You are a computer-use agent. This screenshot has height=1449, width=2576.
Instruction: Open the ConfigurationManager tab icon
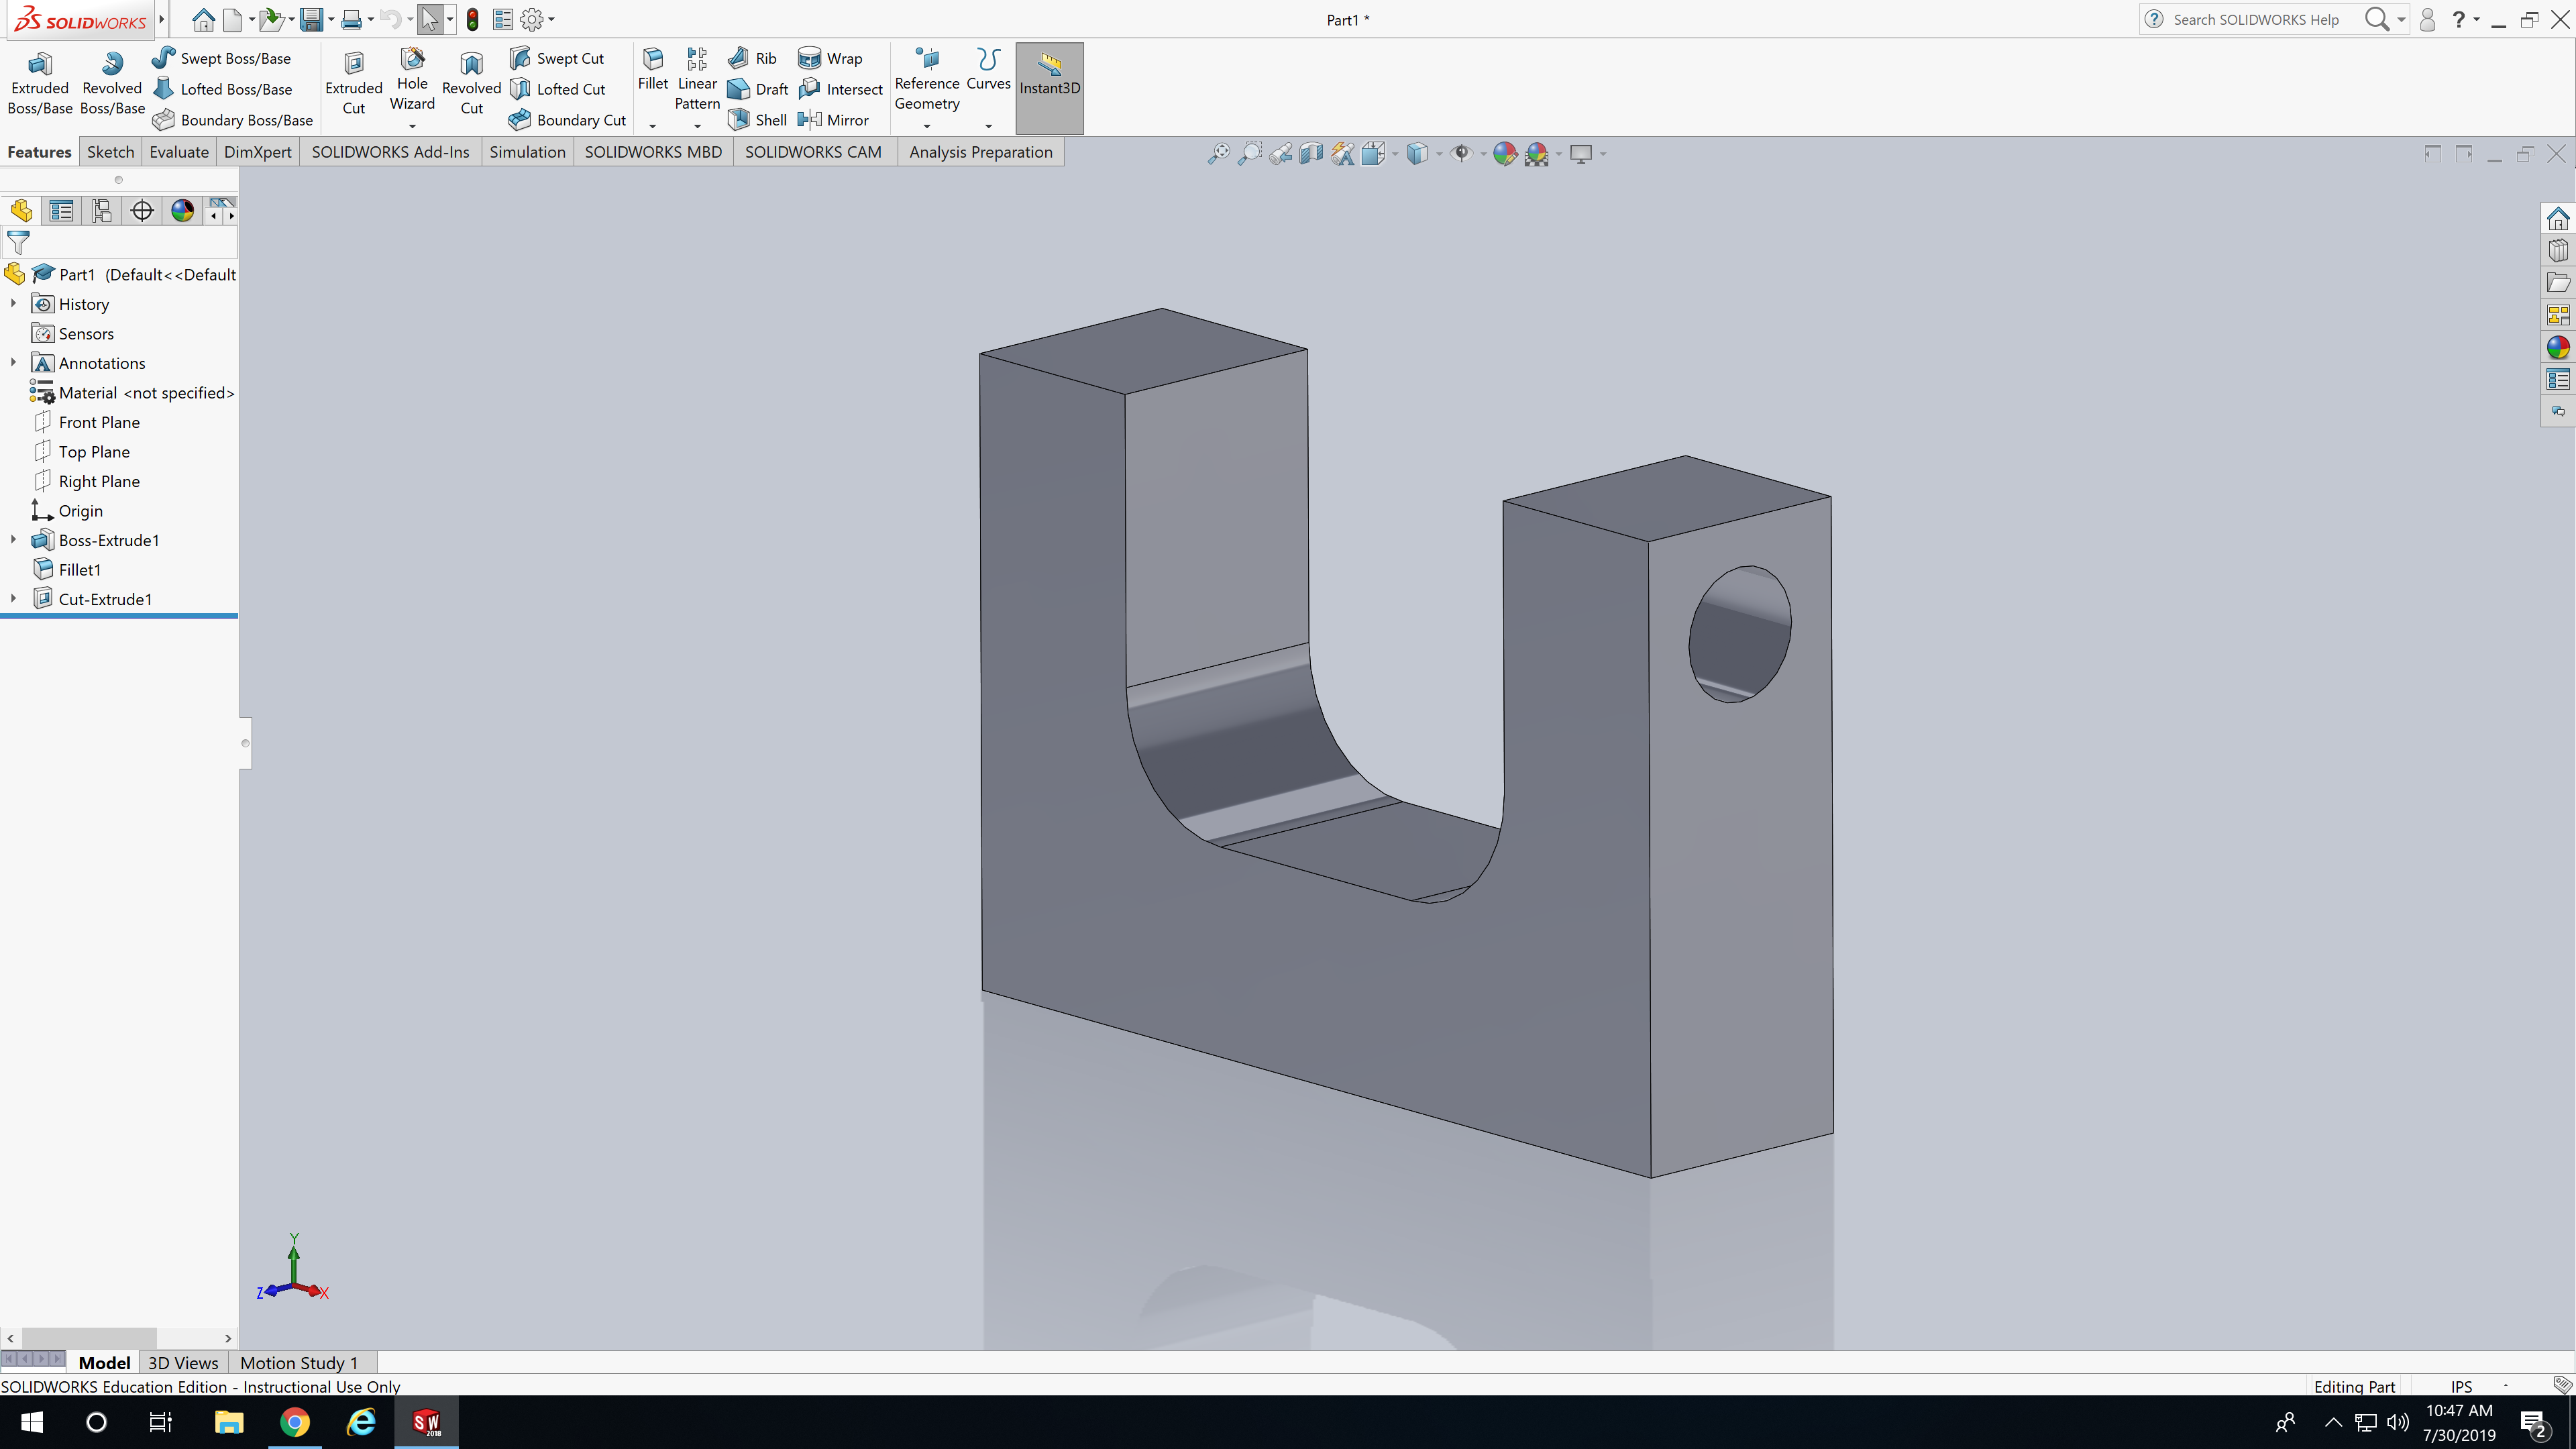(x=102, y=211)
